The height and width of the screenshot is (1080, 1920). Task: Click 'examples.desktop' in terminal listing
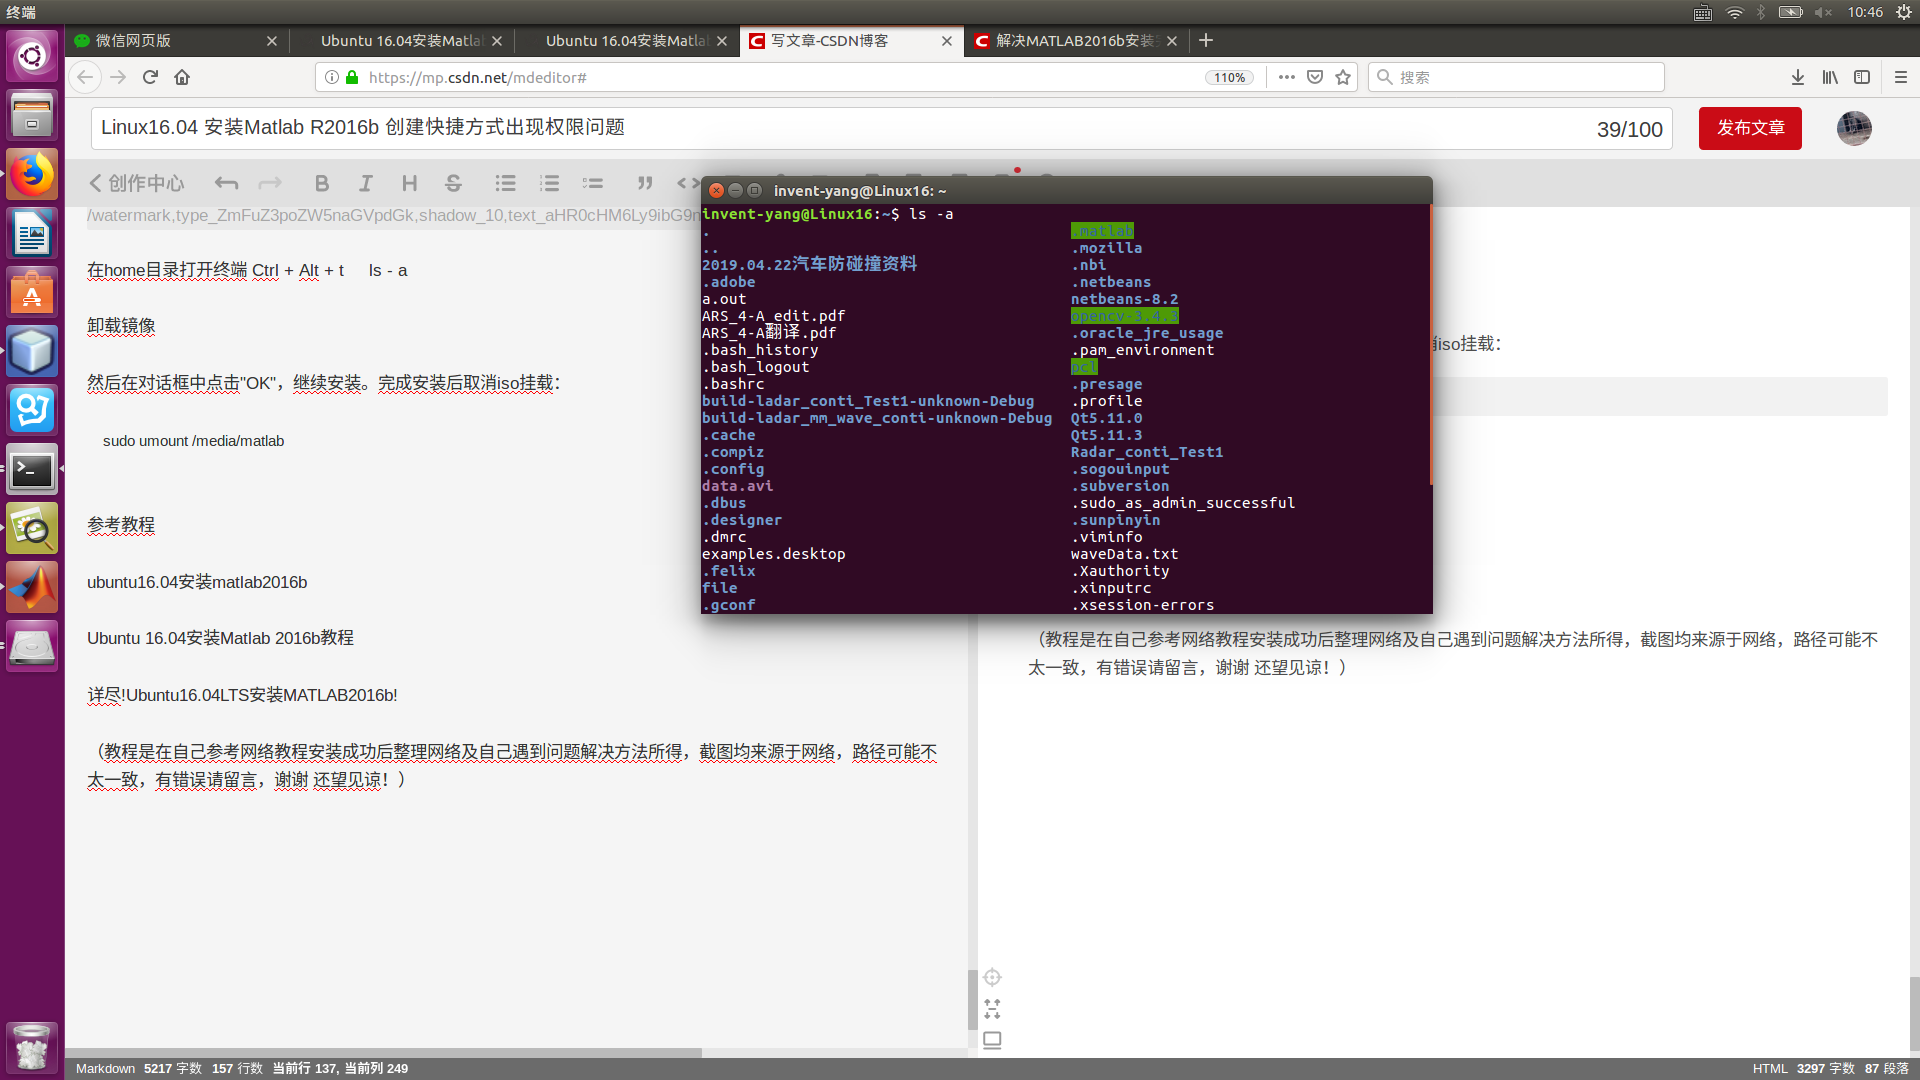[x=773, y=554]
